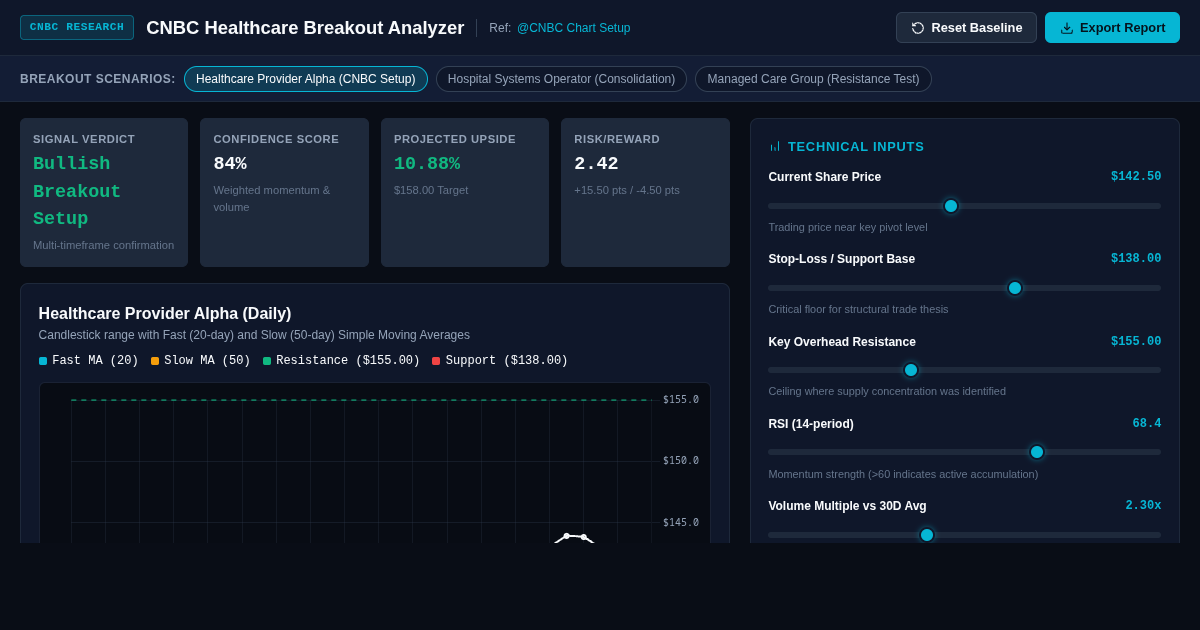Select Healthcare Provider Alpha (CNBC Setup) scenario

(x=306, y=79)
